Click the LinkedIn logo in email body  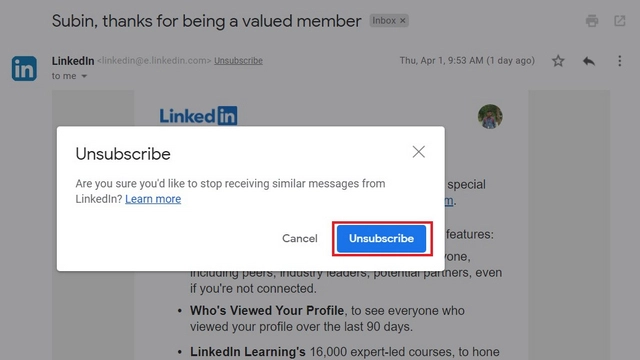(198, 116)
